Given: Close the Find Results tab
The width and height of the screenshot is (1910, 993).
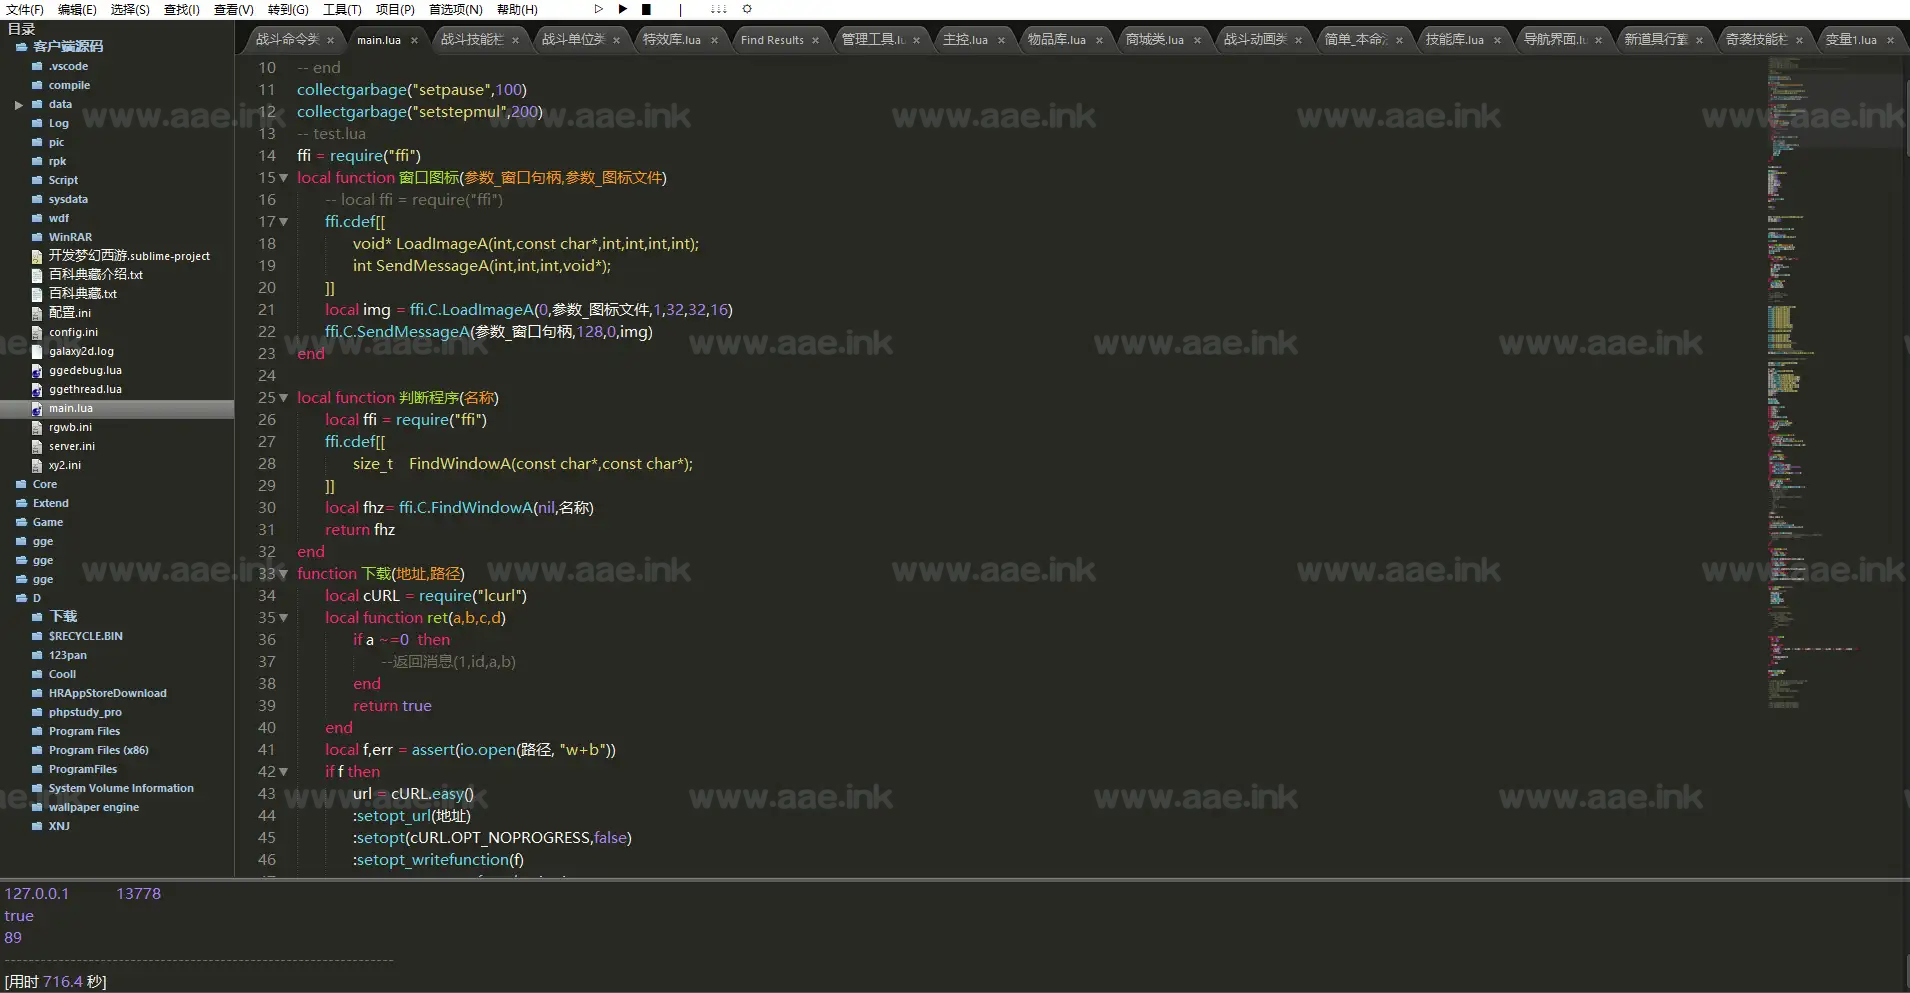Looking at the screenshot, I should 815,40.
